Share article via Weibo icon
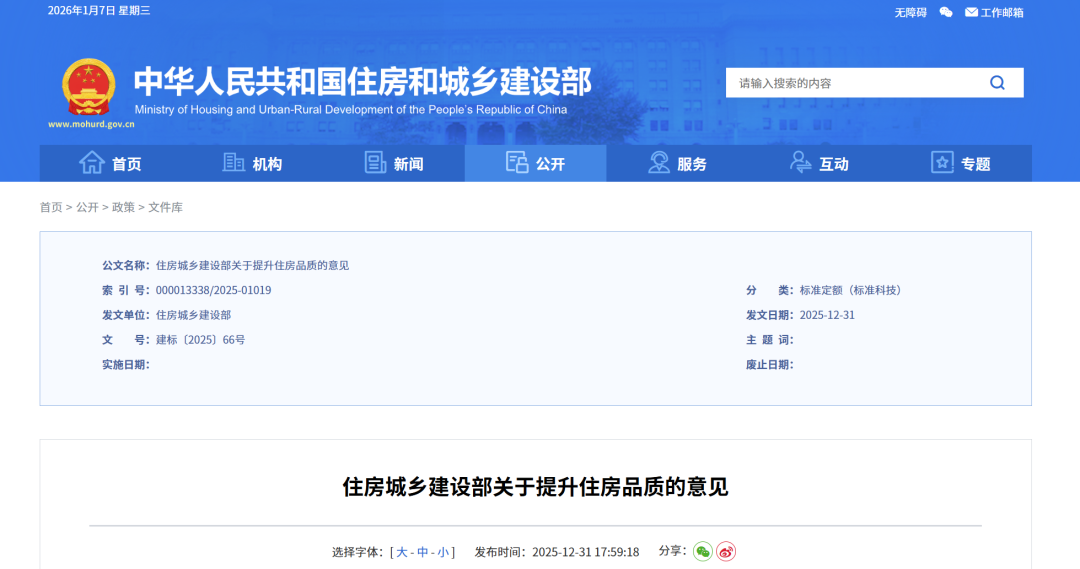This screenshot has width=1080, height=569. click(x=726, y=551)
